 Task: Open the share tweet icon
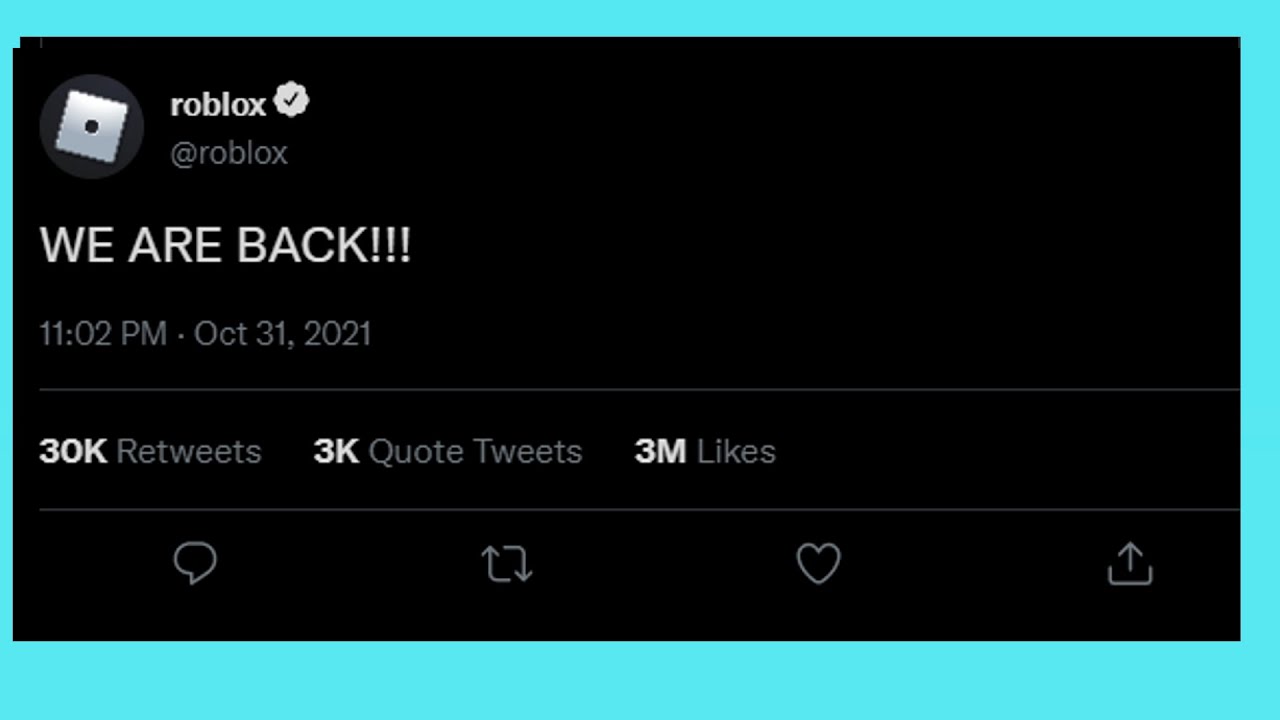coord(1130,563)
